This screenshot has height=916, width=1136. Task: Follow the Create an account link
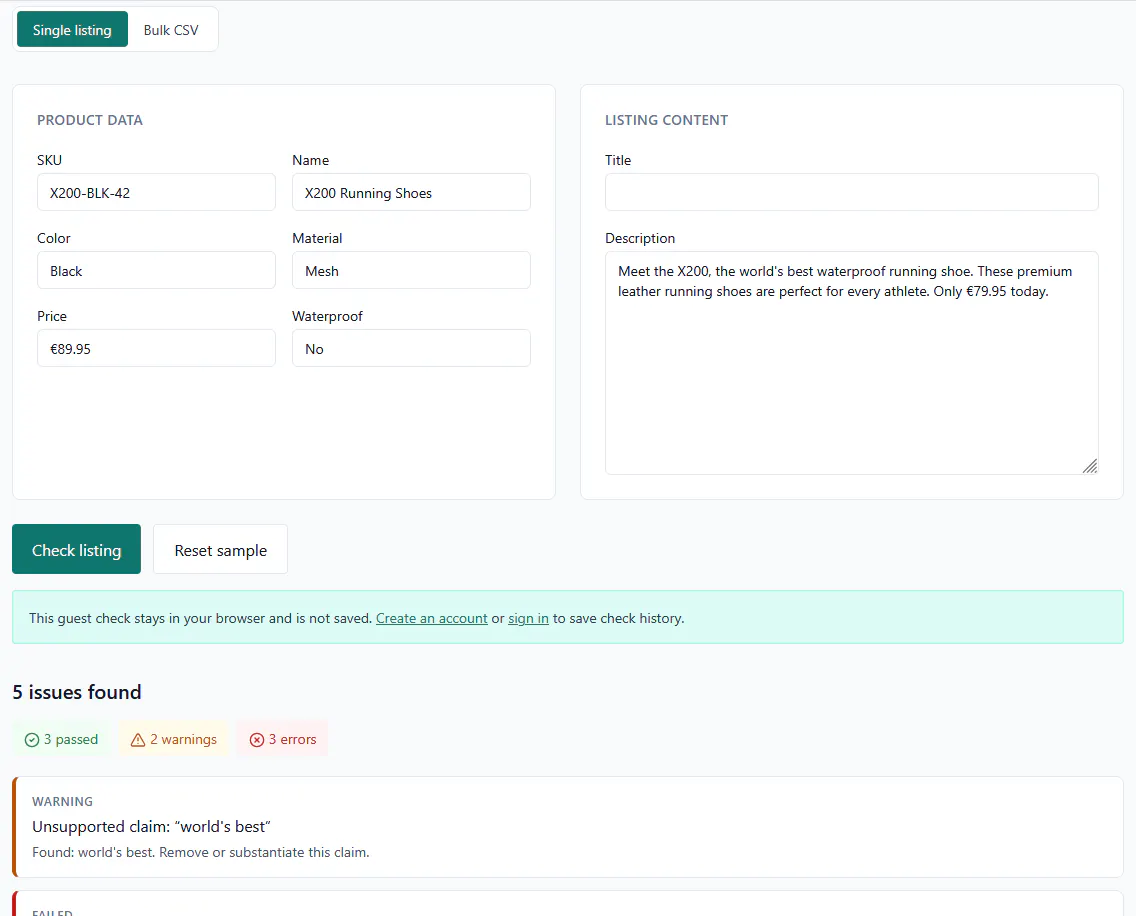[x=432, y=618]
